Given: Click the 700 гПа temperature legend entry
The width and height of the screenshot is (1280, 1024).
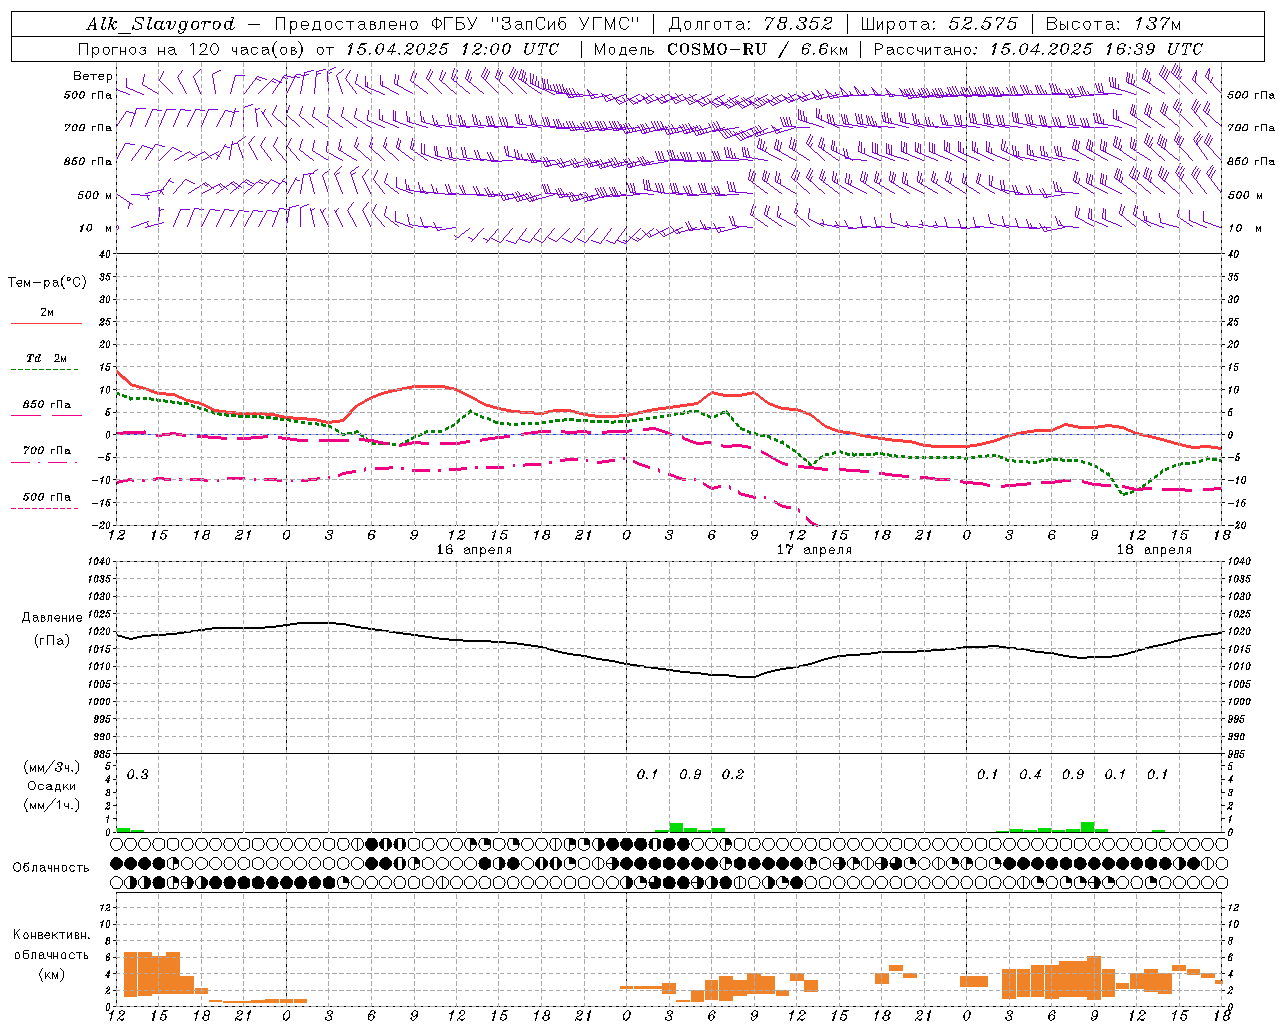Looking at the screenshot, I should pyautogui.click(x=46, y=451).
